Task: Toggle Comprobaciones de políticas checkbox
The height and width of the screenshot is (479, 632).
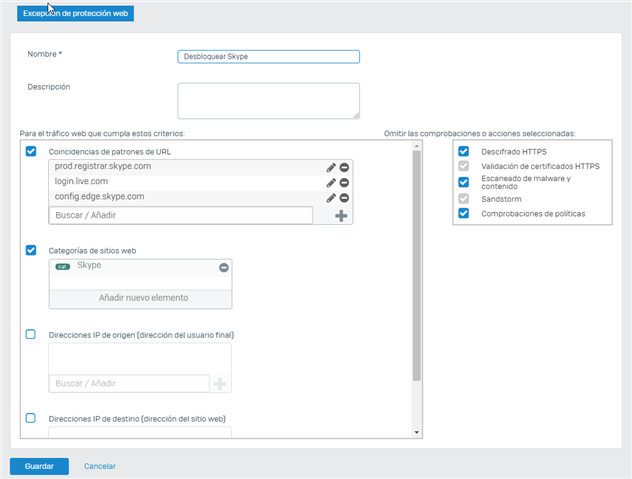Action: (x=464, y=213)
